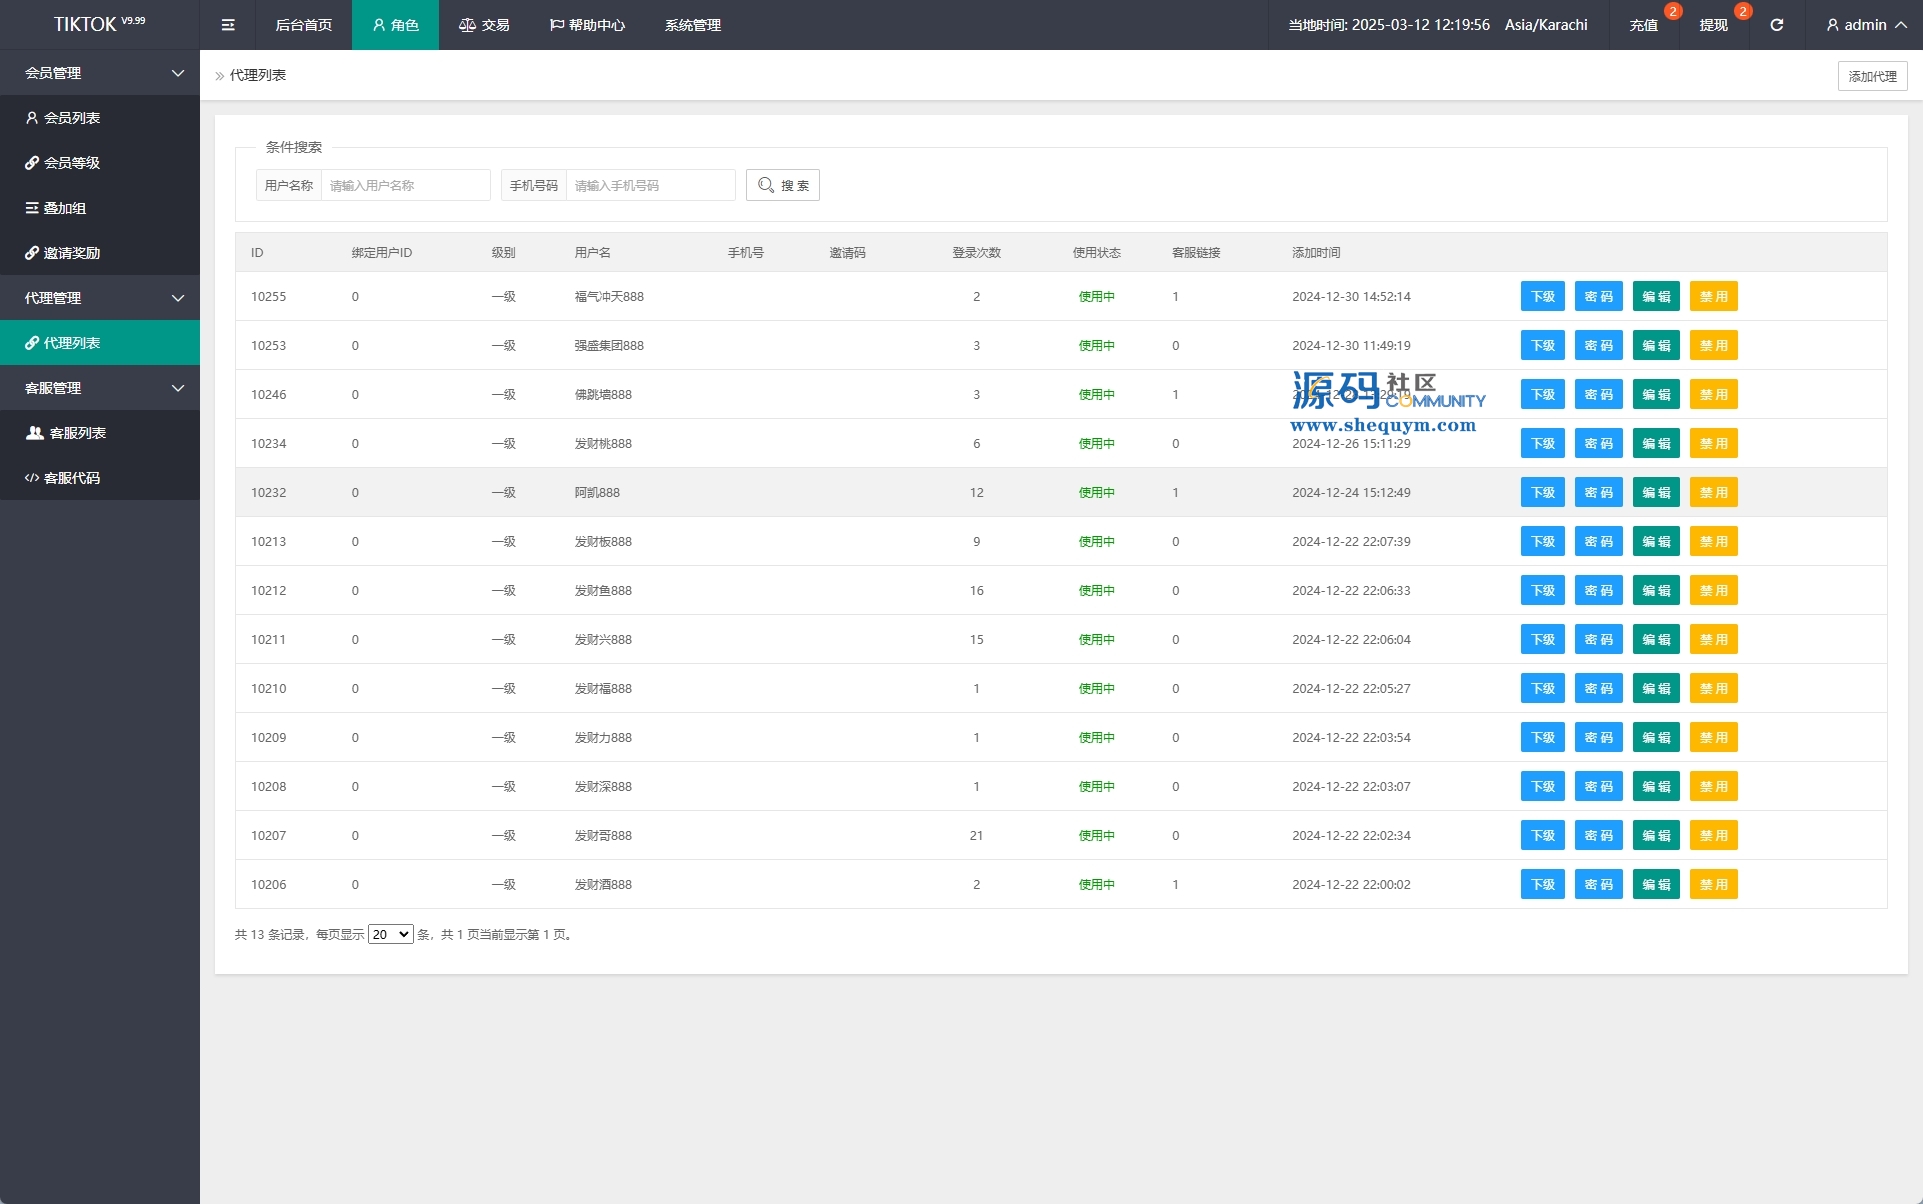Open 提现 notifications

pyautogui.click(x=1714, y=25)
